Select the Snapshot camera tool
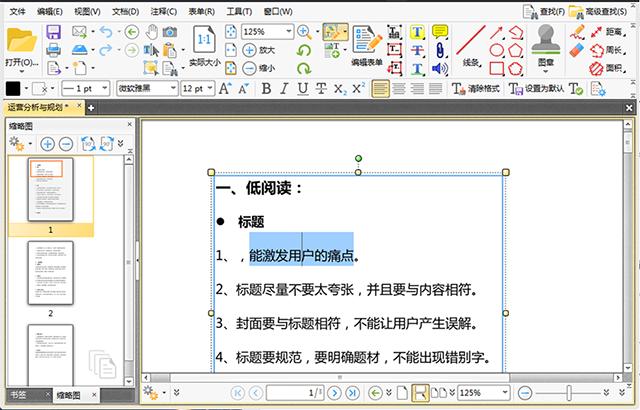Viewport: 640px width, 410px height. (x=170, y=31)
